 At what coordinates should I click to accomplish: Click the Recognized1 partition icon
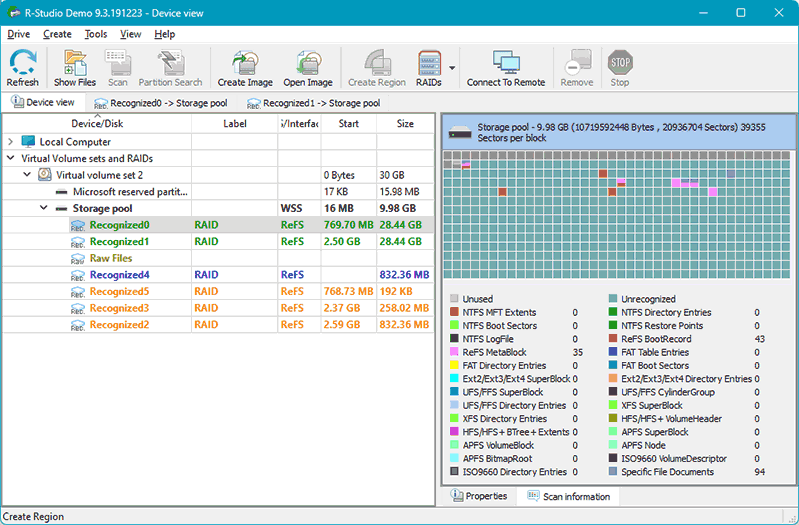77,242
